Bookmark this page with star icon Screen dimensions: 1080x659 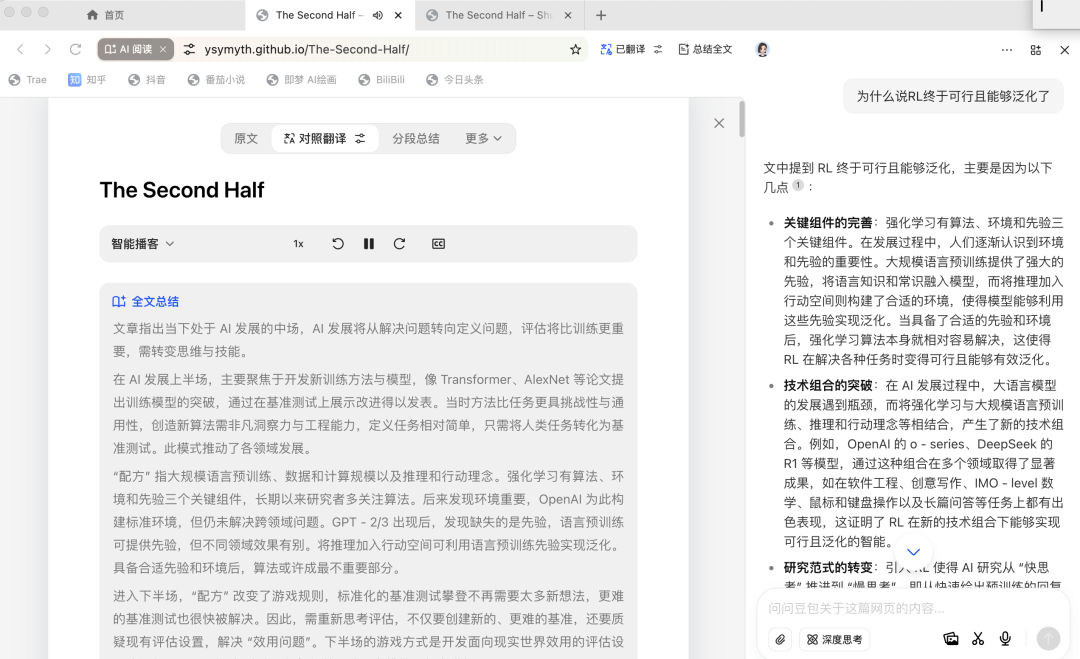[x=575, y=49]
